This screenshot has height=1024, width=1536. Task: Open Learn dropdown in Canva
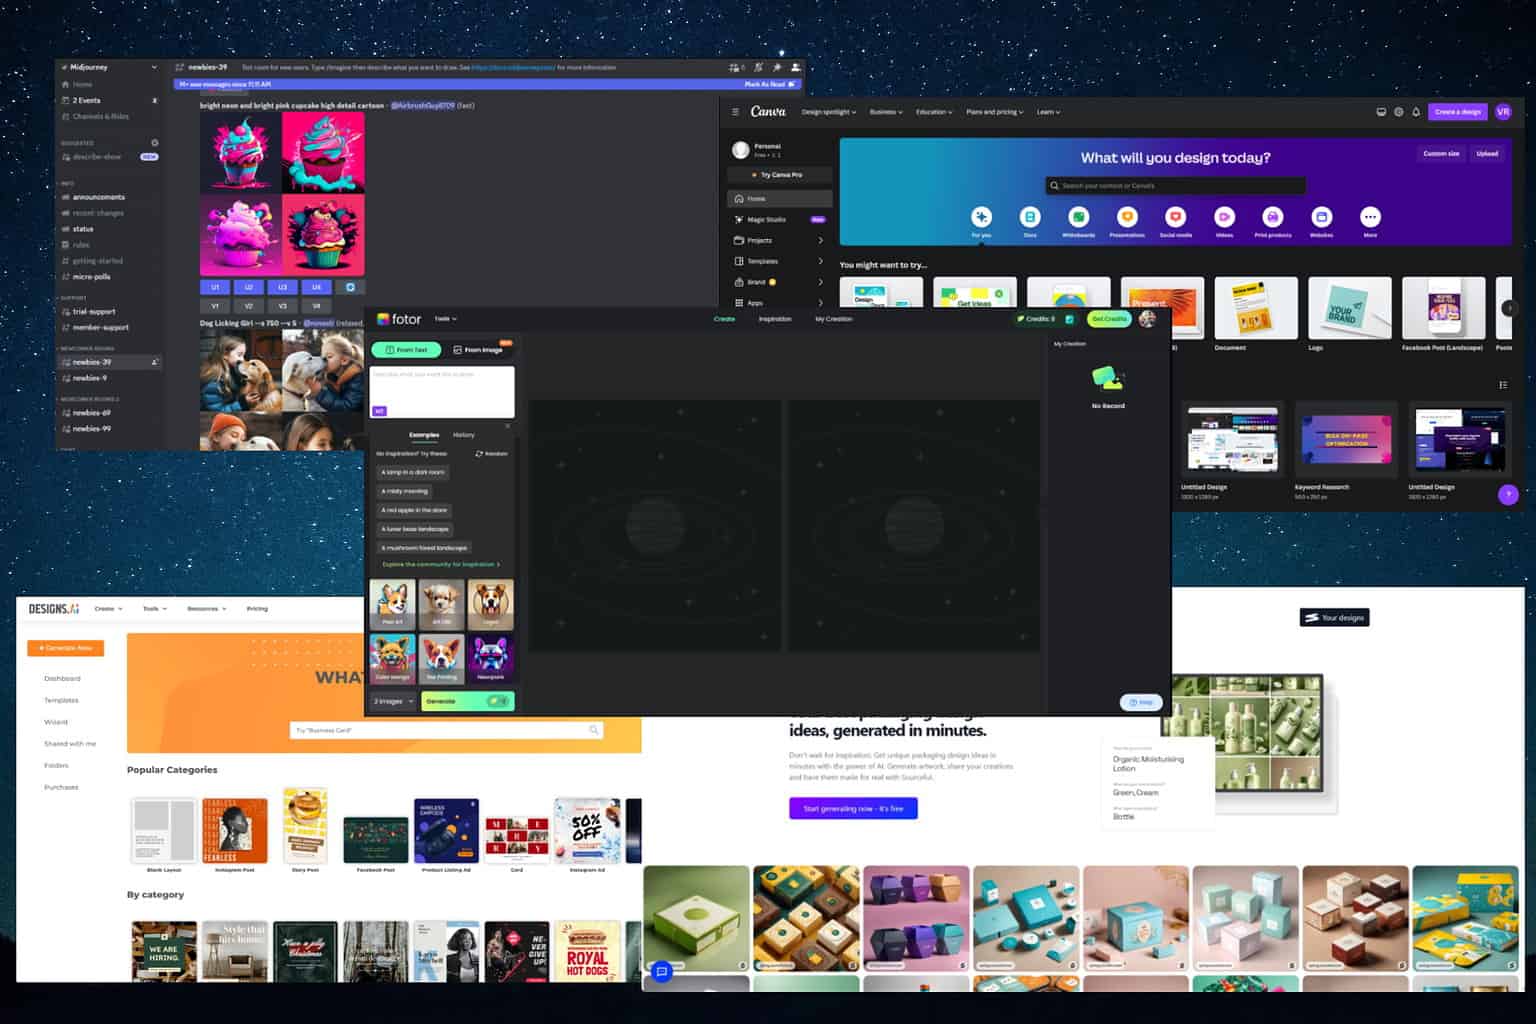(x=1048, y=112)
